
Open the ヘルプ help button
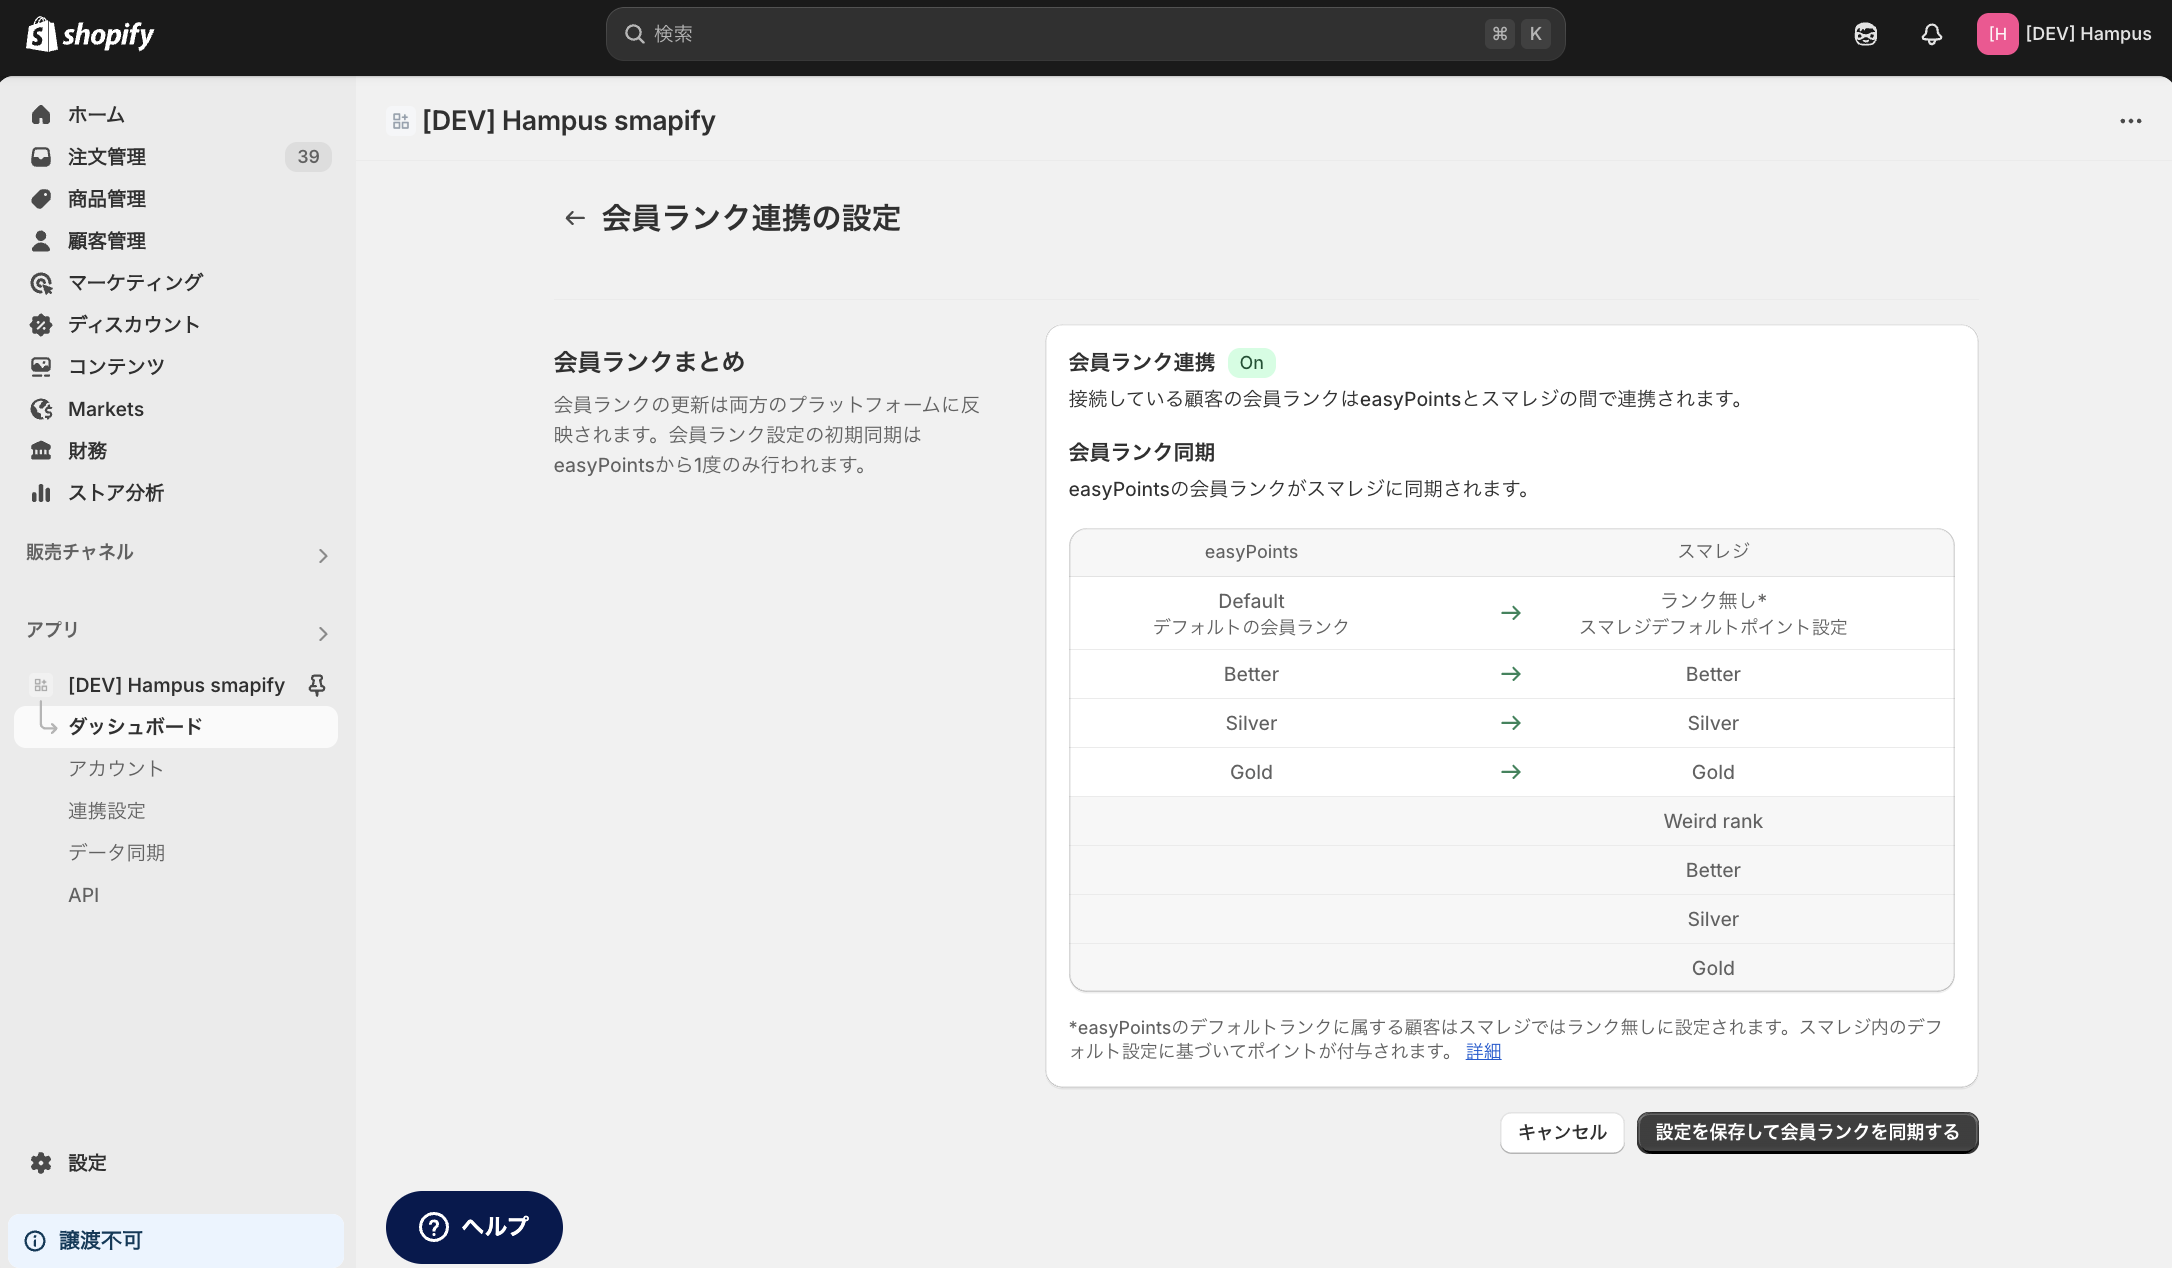(474, 1226)
